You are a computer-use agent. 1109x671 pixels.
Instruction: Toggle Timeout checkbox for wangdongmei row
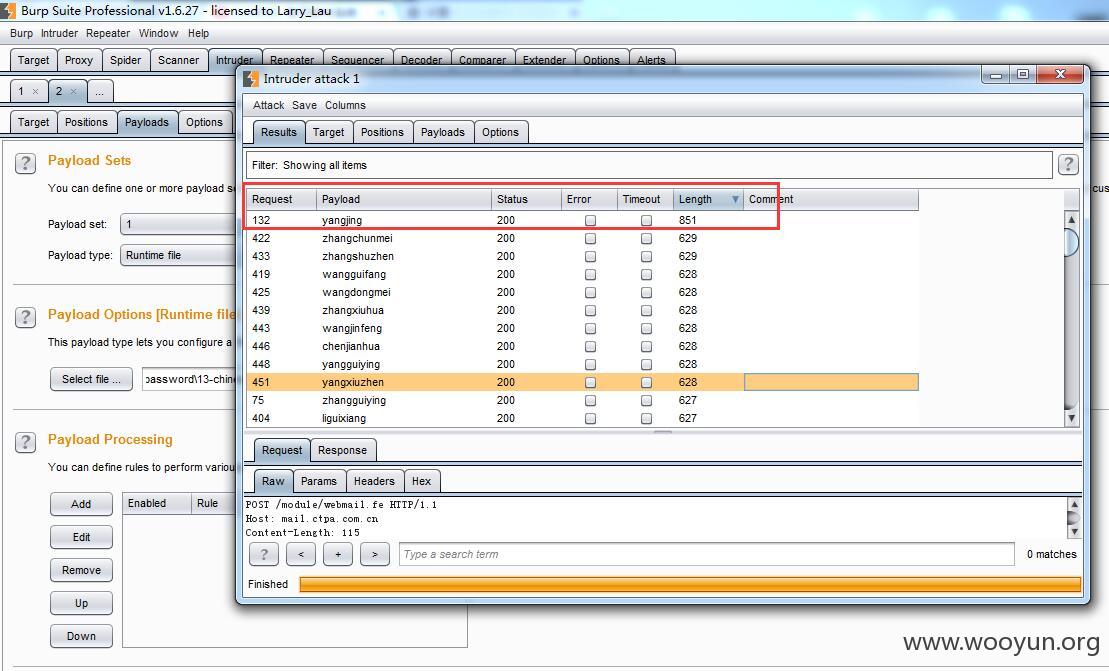coord(646,293)
